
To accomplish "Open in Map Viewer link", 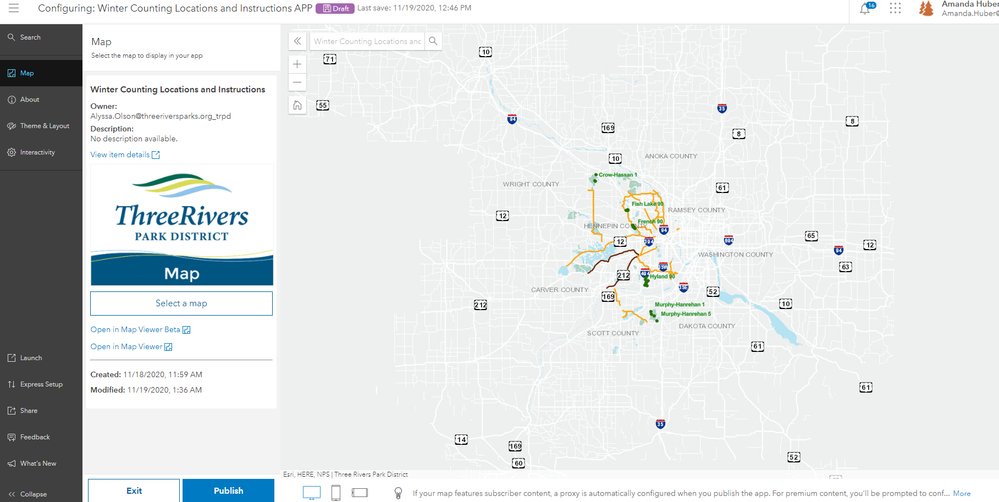I will click(131, 347).
